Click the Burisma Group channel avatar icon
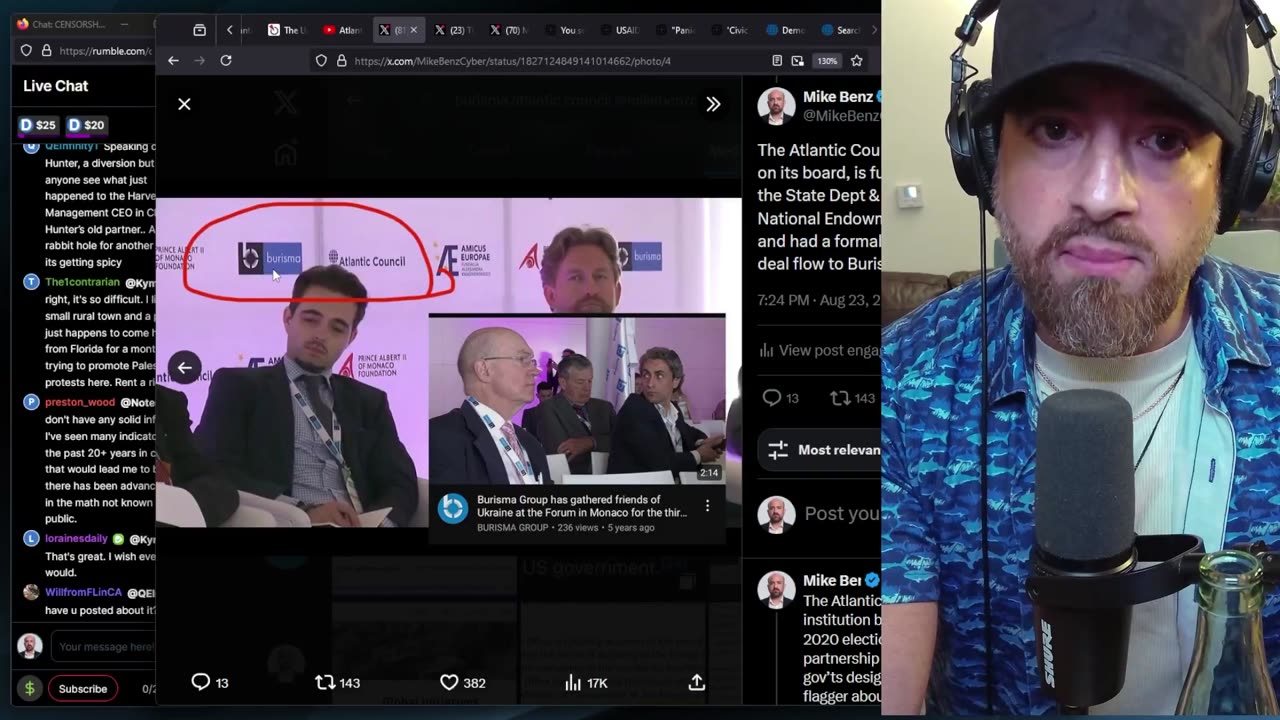This screenshot has width=1280, height=720. point(452,509)
